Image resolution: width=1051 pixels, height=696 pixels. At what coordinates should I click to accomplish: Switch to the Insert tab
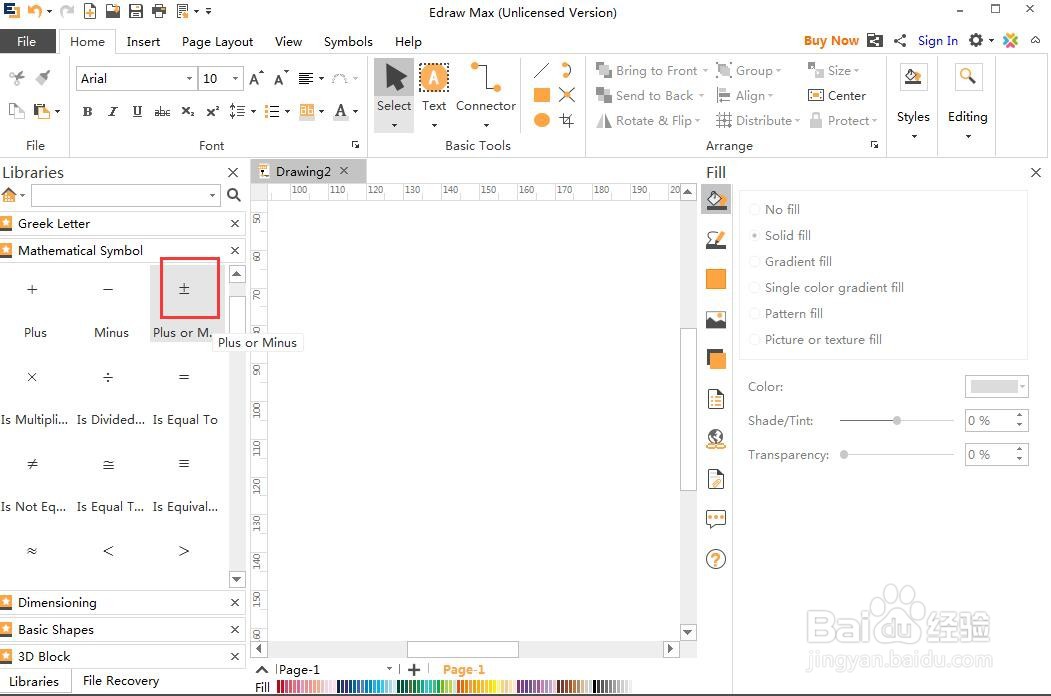(143, 42)
